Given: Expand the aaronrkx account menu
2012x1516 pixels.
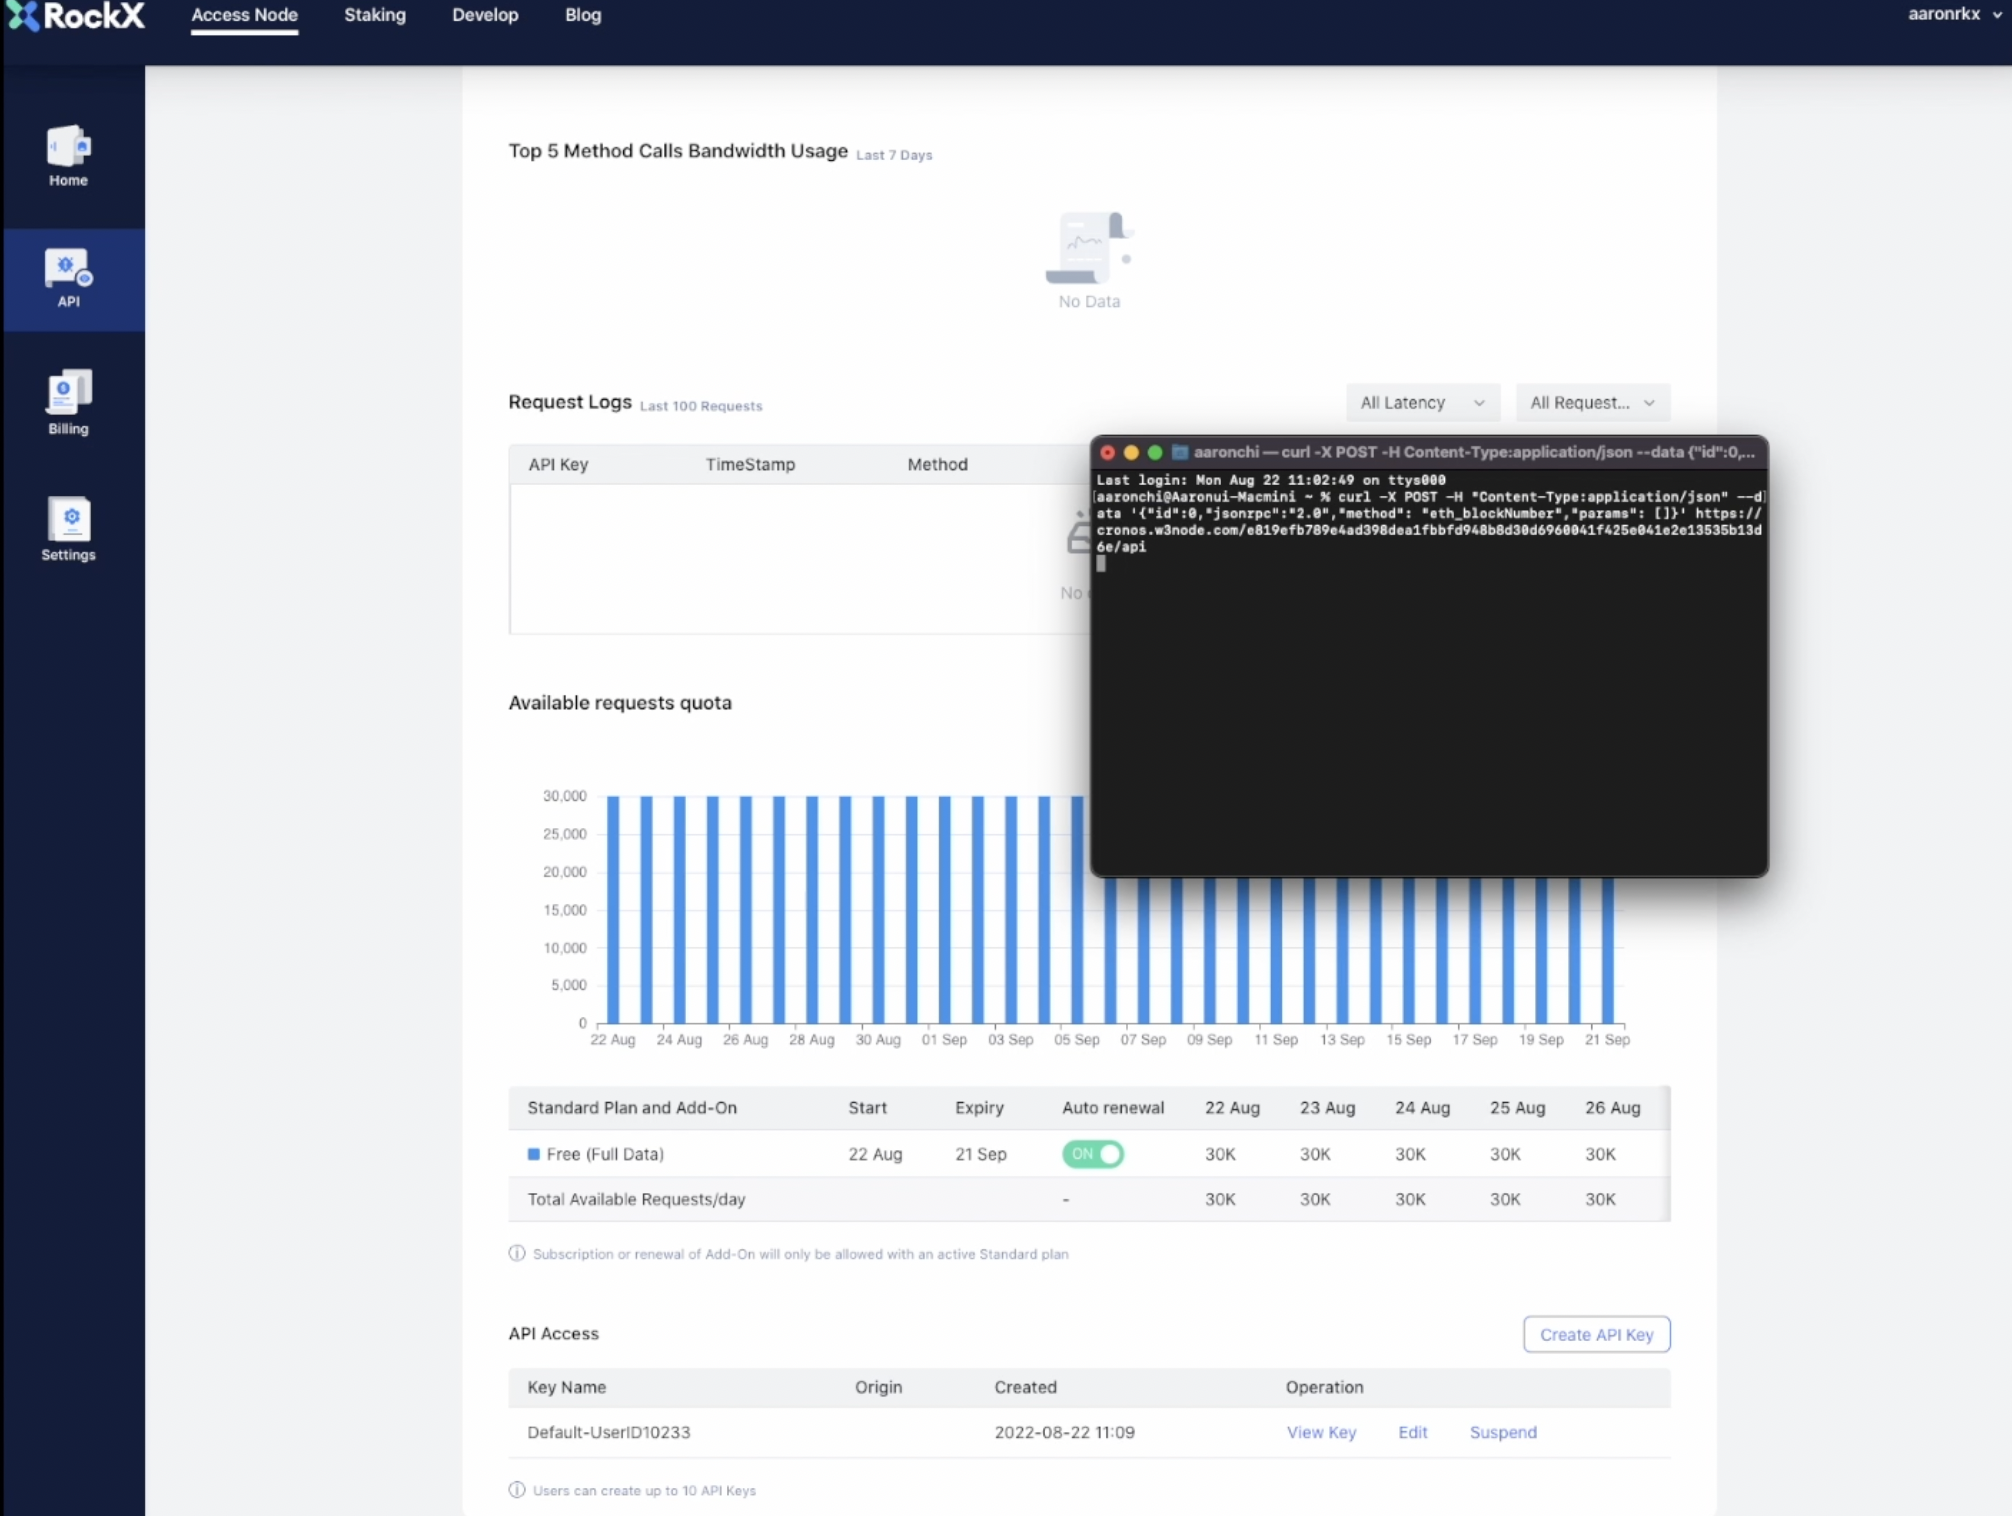Looking at the screenshot, I should [1952, 14].
